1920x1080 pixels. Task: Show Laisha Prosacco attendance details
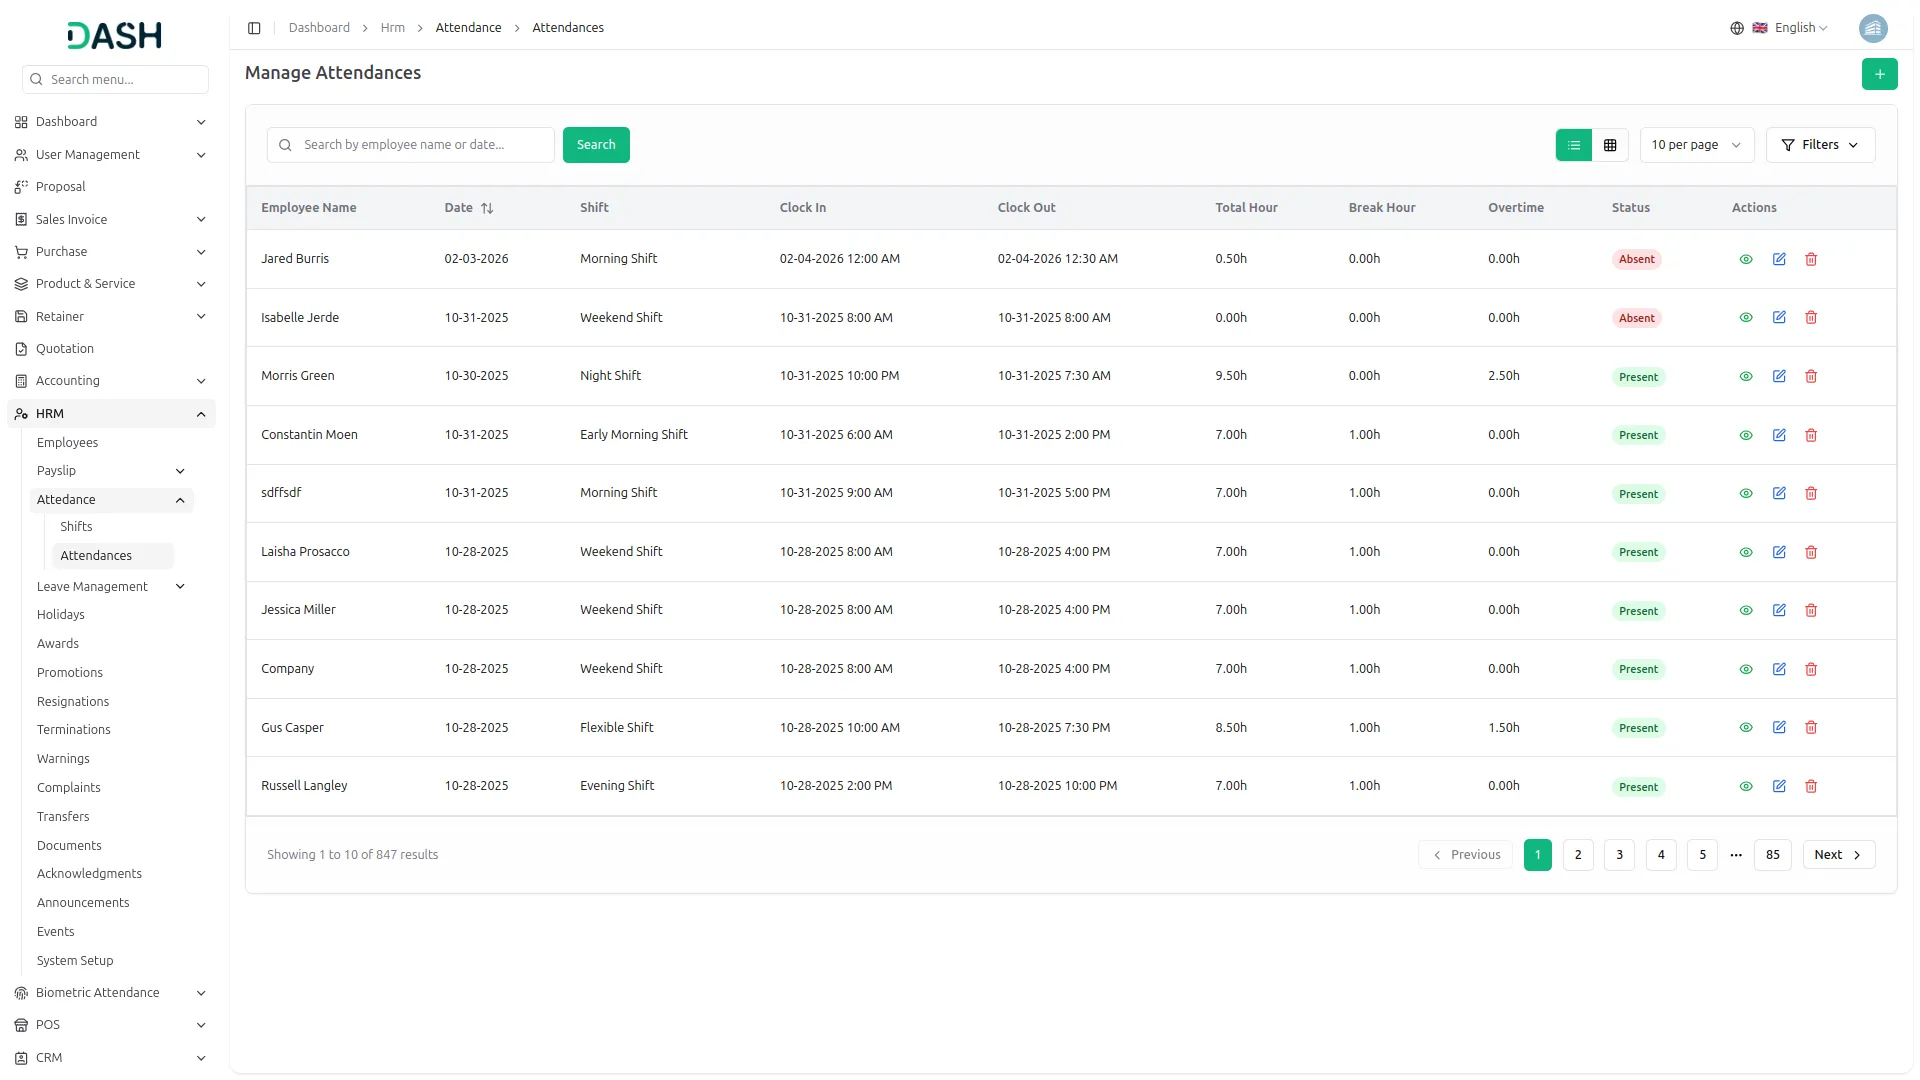point(1746,552)
